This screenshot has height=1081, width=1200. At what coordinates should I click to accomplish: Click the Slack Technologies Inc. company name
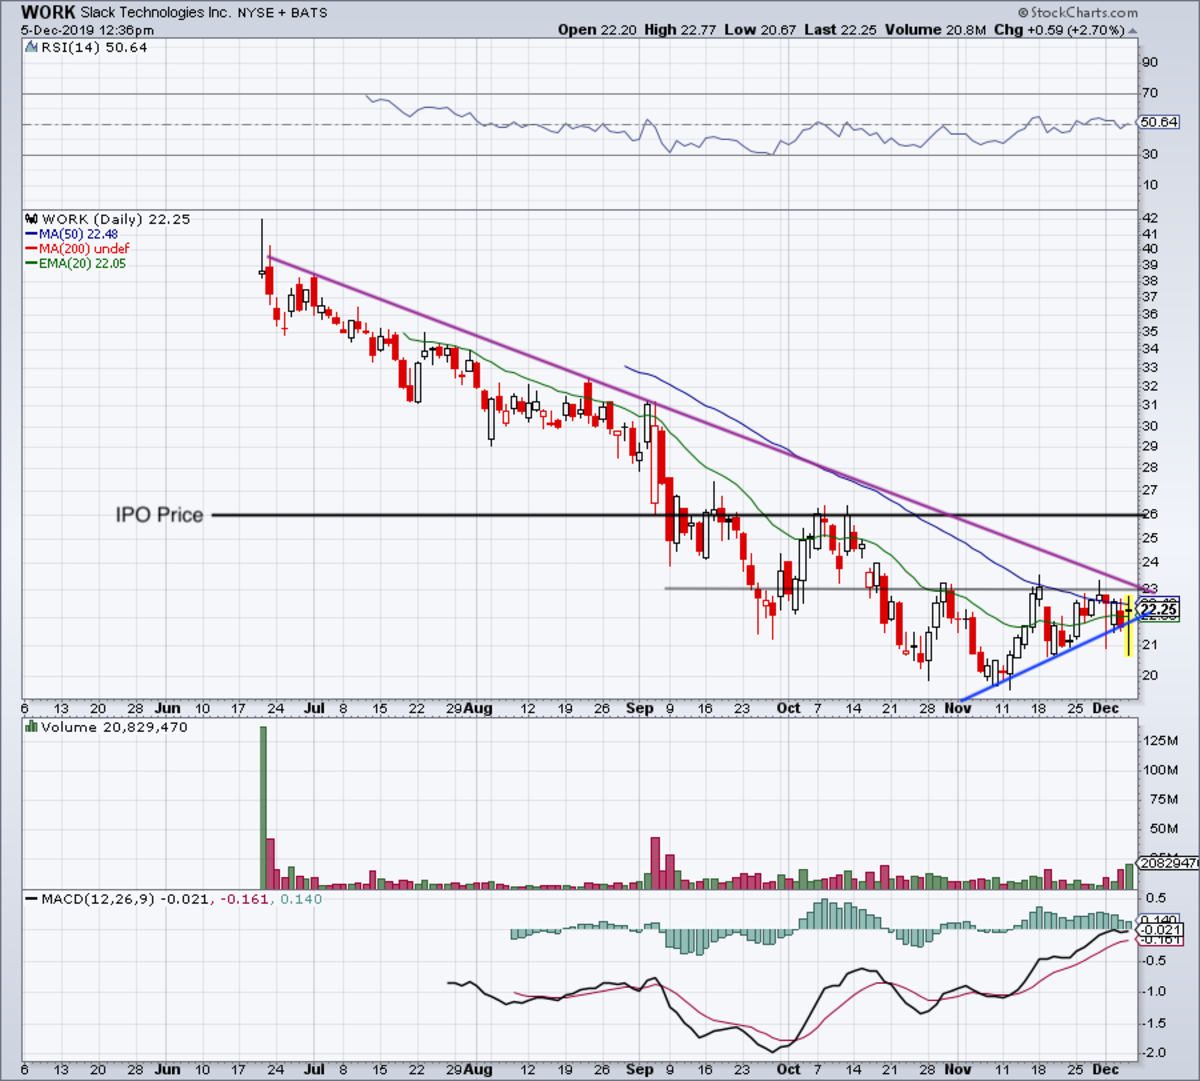click(156, 13)
